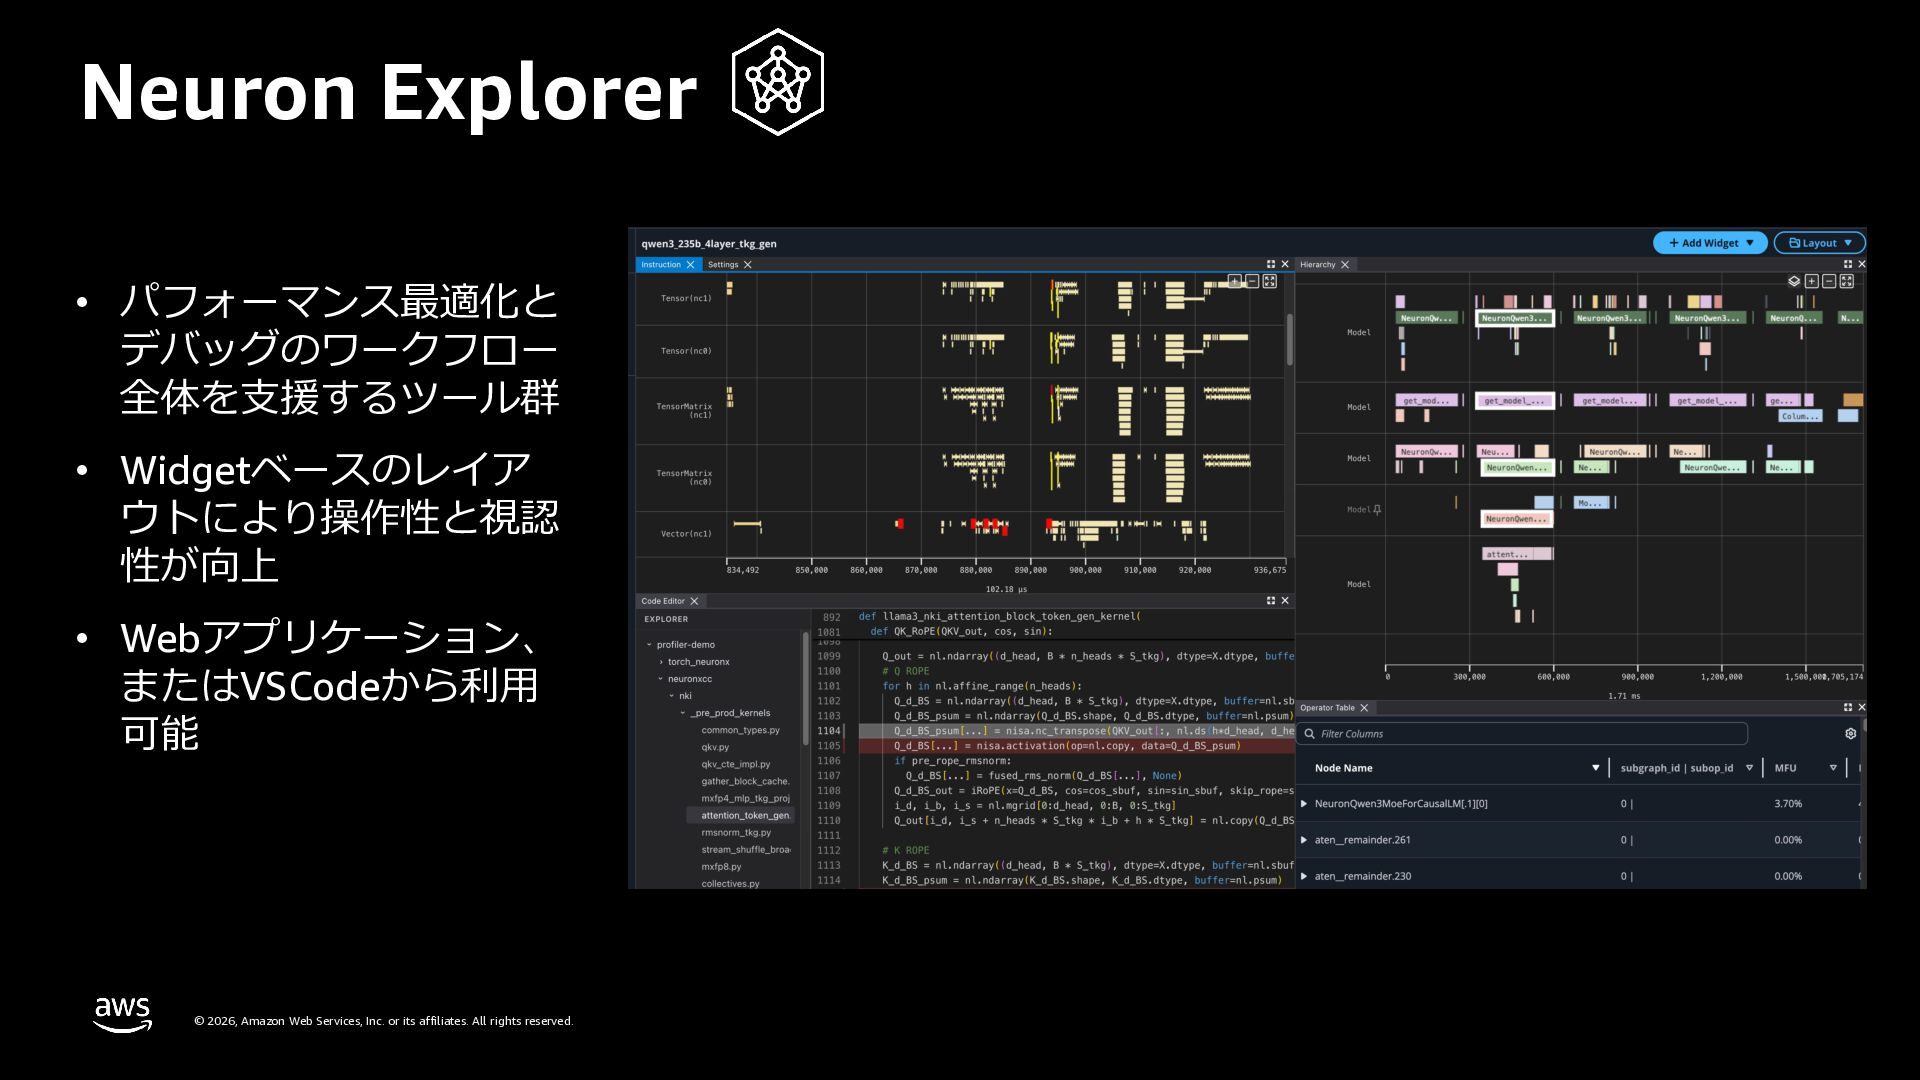
Task: Zoom out the Hierarchy timeline with minus icon
Action: (x=1829, y=281)
